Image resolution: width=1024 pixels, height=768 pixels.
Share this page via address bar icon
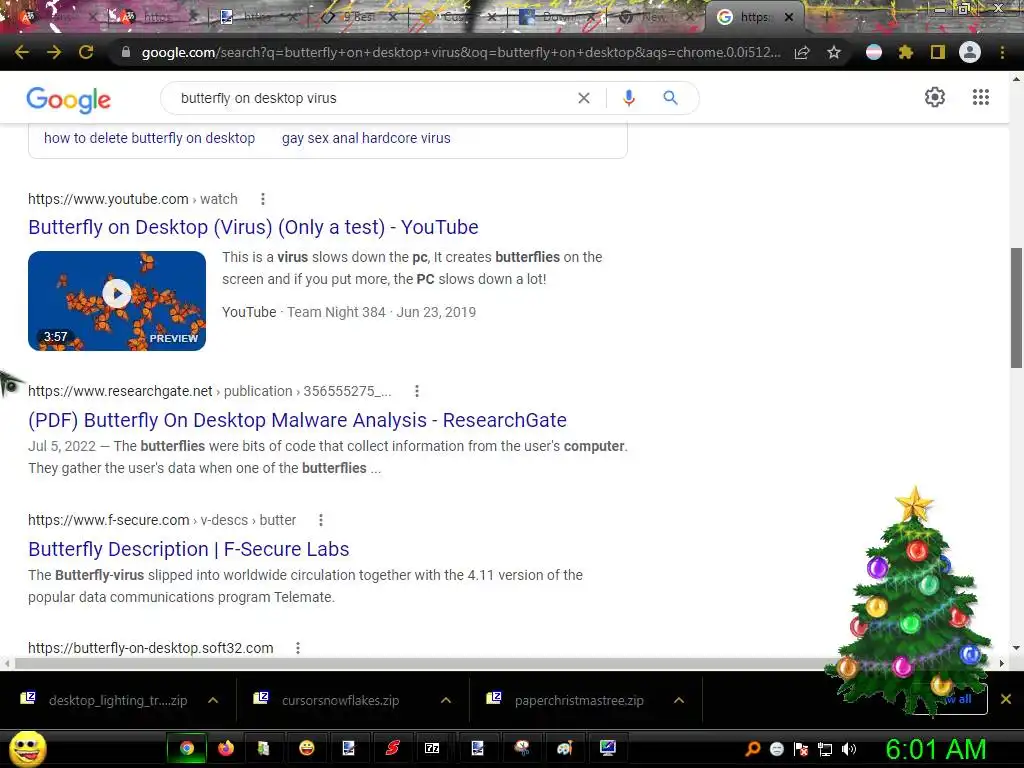coord(802,52)
